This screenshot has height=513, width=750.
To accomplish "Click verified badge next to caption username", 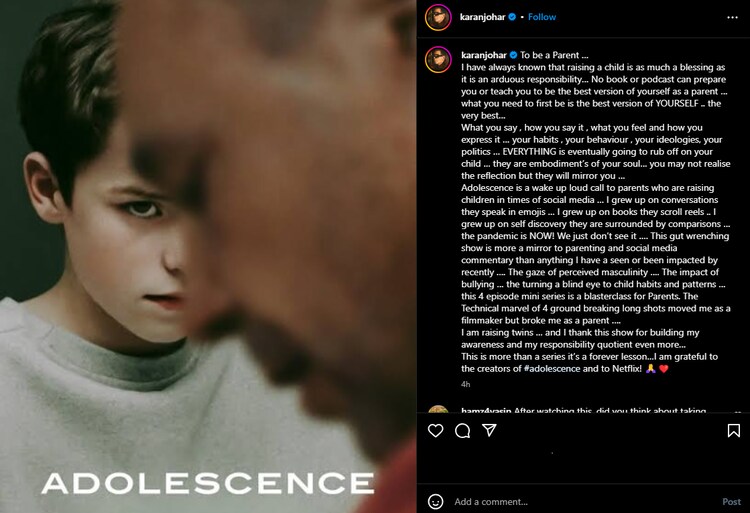I will coord(513,55).
